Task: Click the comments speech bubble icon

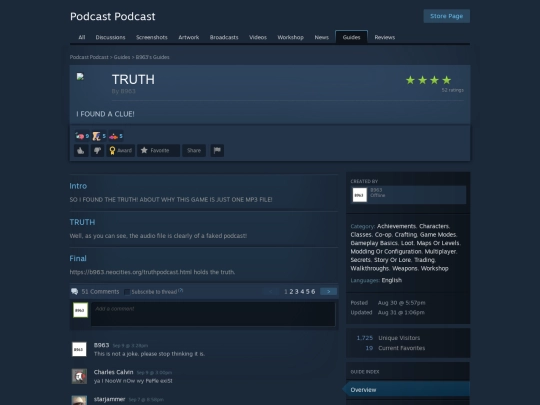Action: [74, 292]
